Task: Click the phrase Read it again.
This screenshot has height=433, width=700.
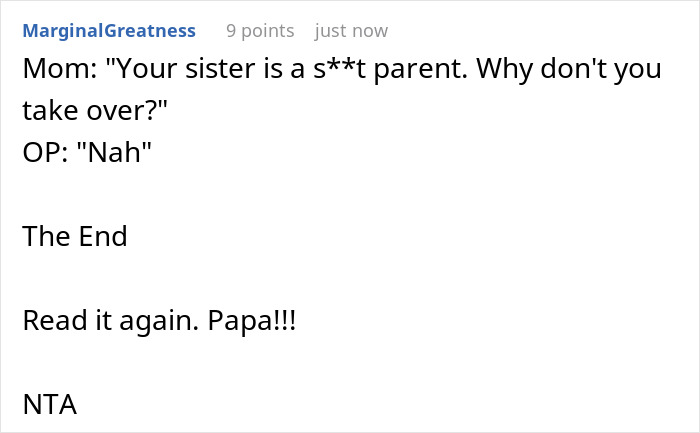Action: [x=110, y=322]
